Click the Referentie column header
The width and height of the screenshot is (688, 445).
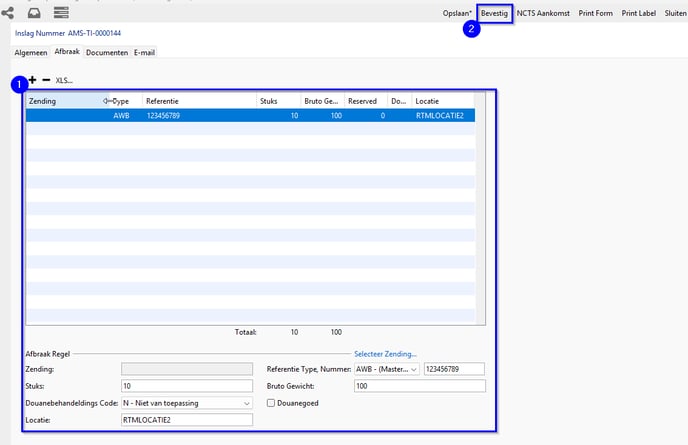pyautogui.click(x=199, y=101)
